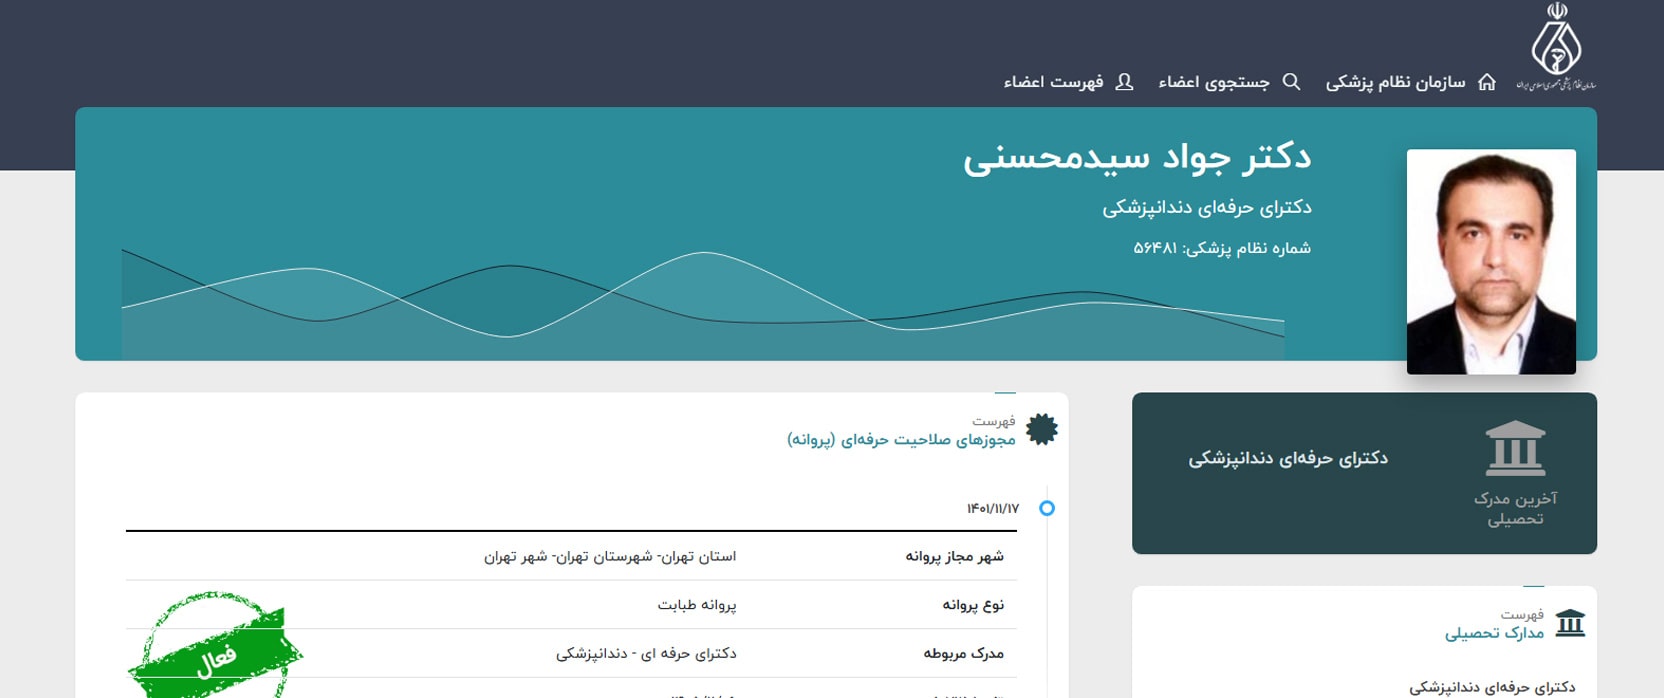Click the seal badge icon beside مجوزهای صلاحیت
This screenshot has width=1664, height=698.
tap(1042, 429)
